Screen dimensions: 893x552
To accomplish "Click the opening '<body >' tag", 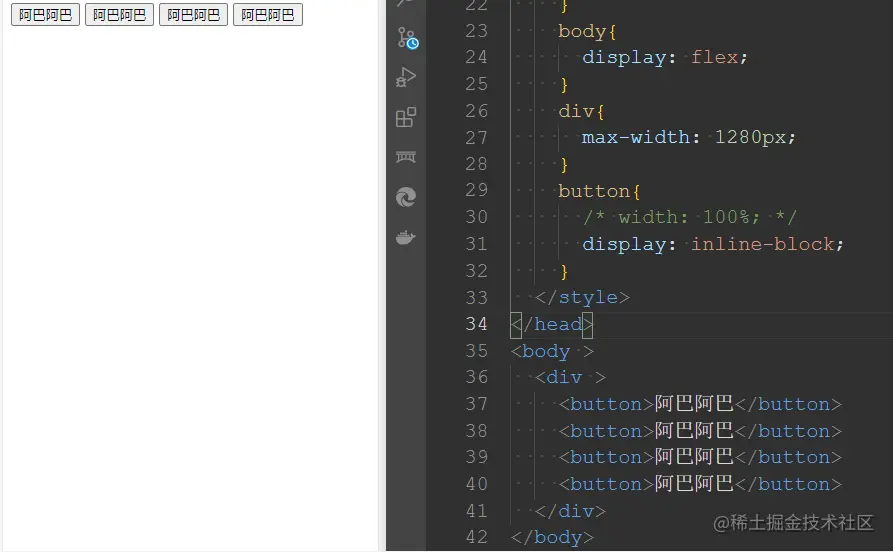I will coord(552,351).
